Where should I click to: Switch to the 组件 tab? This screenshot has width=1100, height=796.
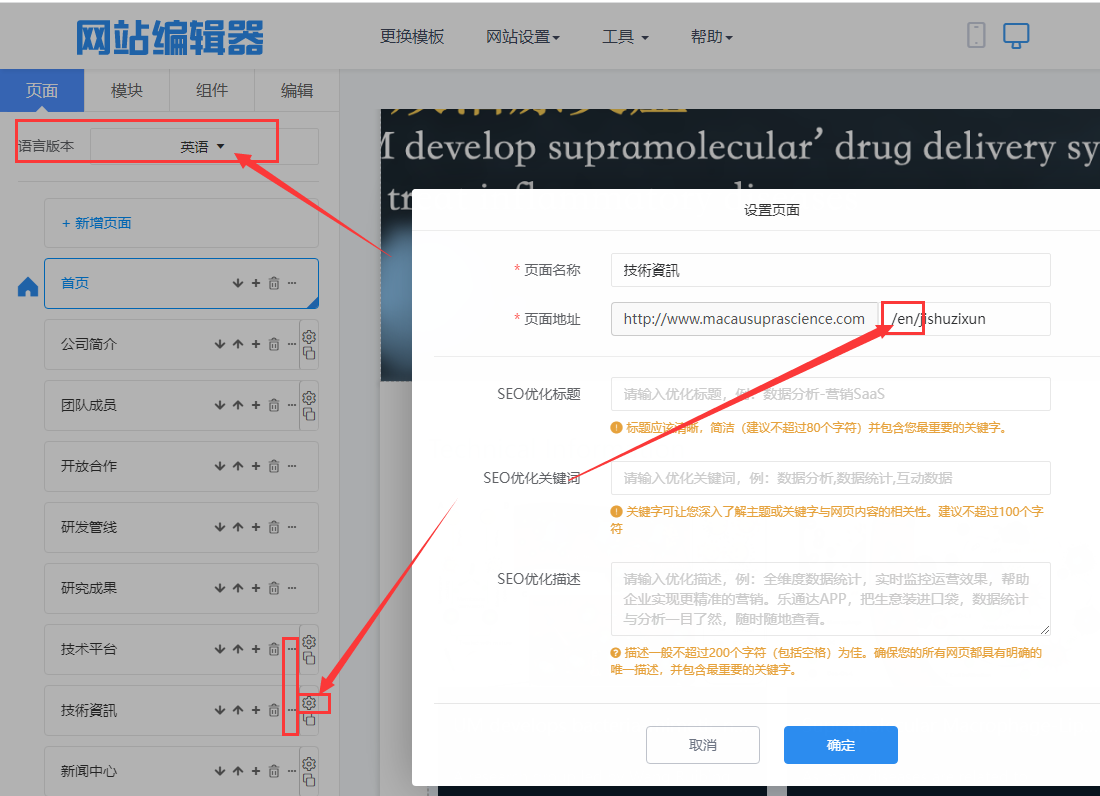(x=212, y=90)
